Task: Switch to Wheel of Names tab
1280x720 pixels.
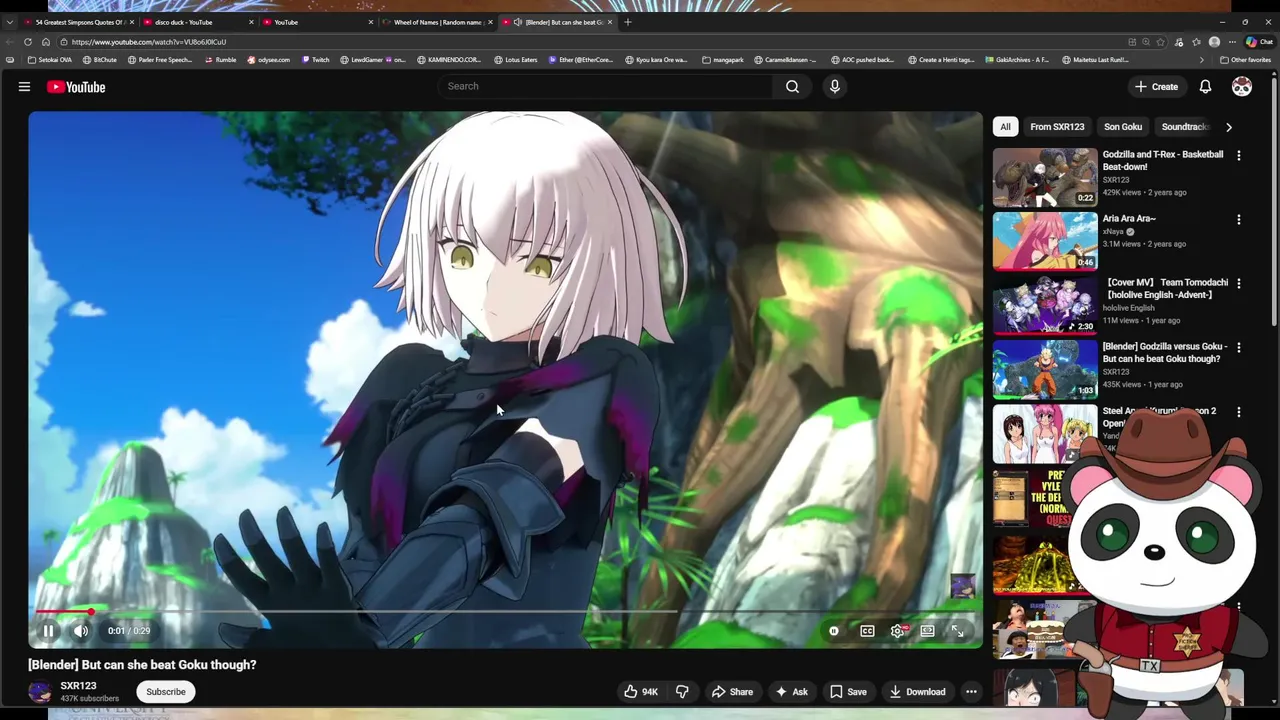Action: click(x=437, y=22)
